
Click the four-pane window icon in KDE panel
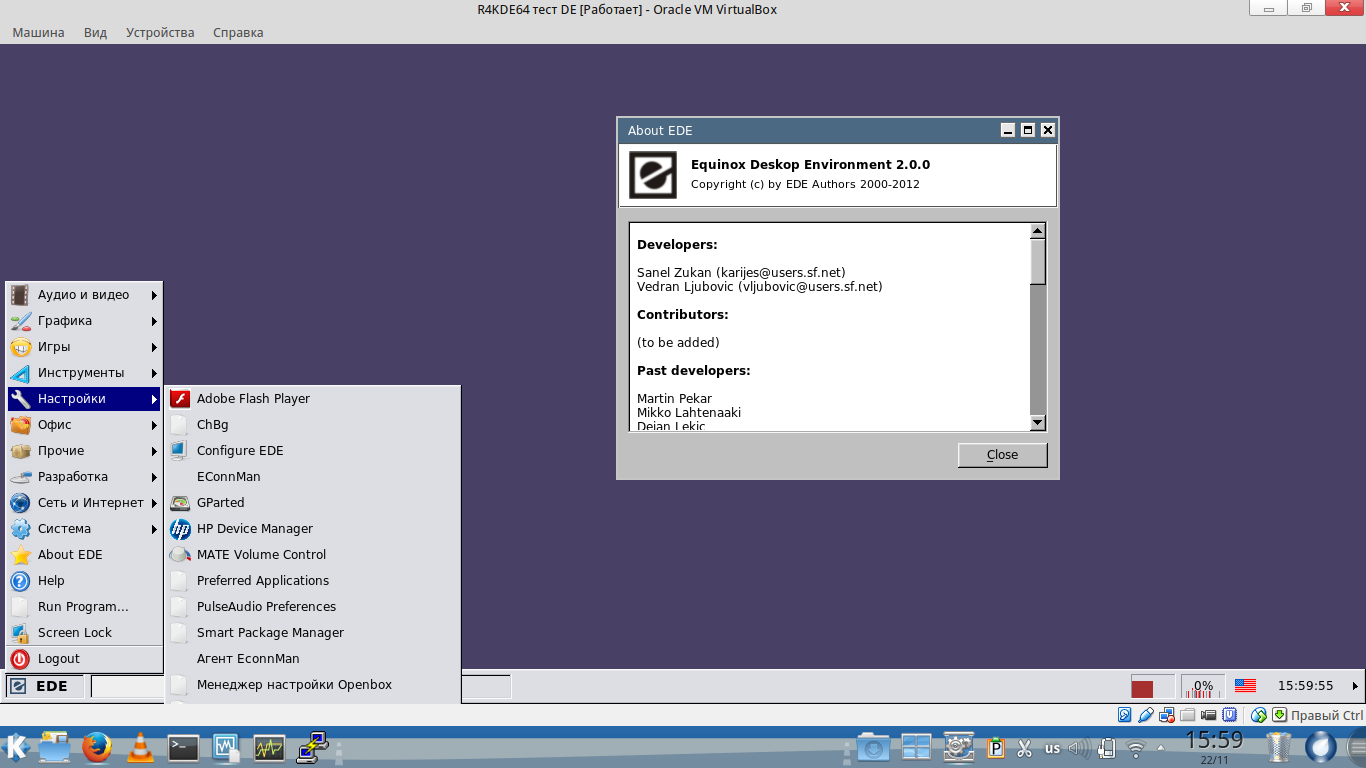916,747
